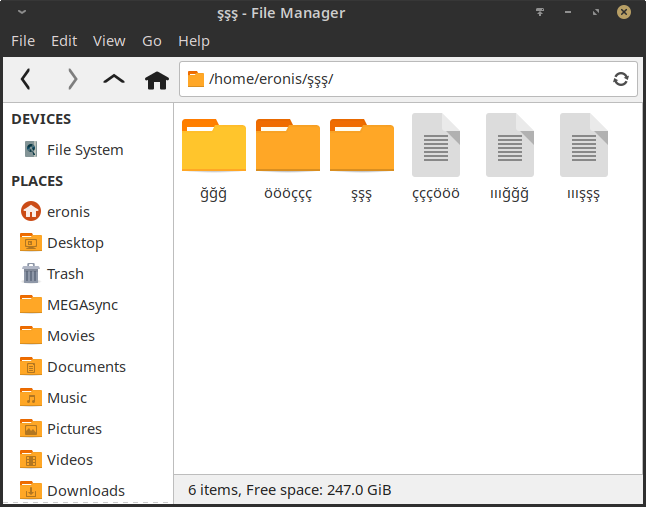Screen dimensions: 646x507
Task: Click the Desktop folder icon in sidebar
Action: [x=31, y=242]
